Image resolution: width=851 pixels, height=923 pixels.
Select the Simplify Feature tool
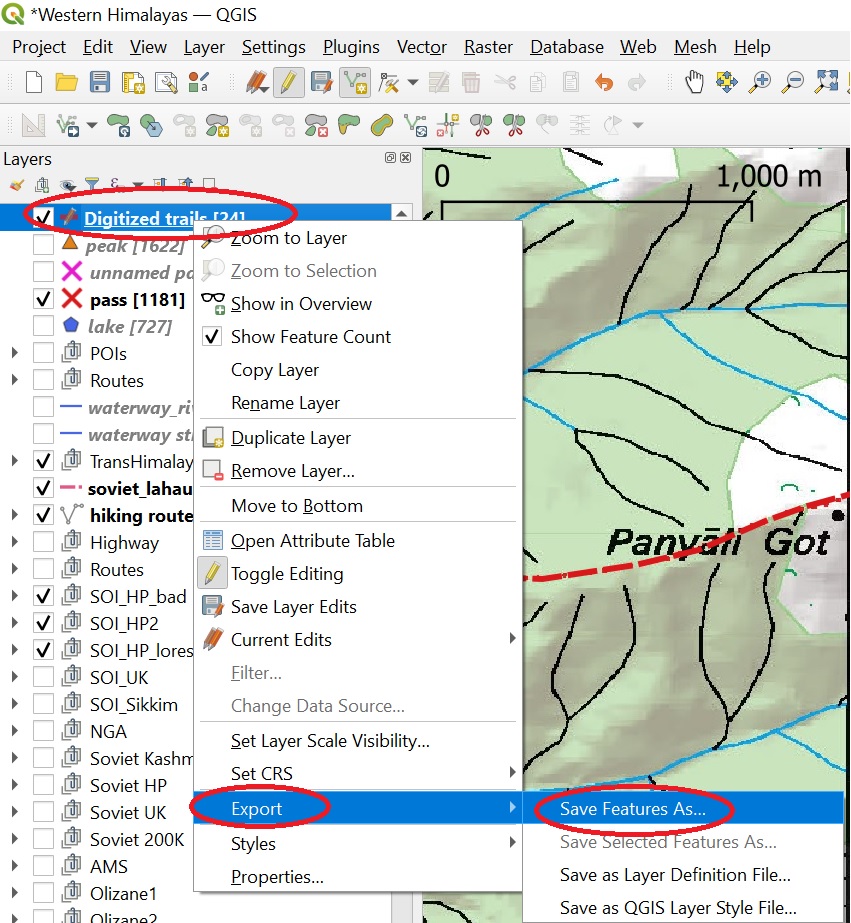tap(152, 125)
